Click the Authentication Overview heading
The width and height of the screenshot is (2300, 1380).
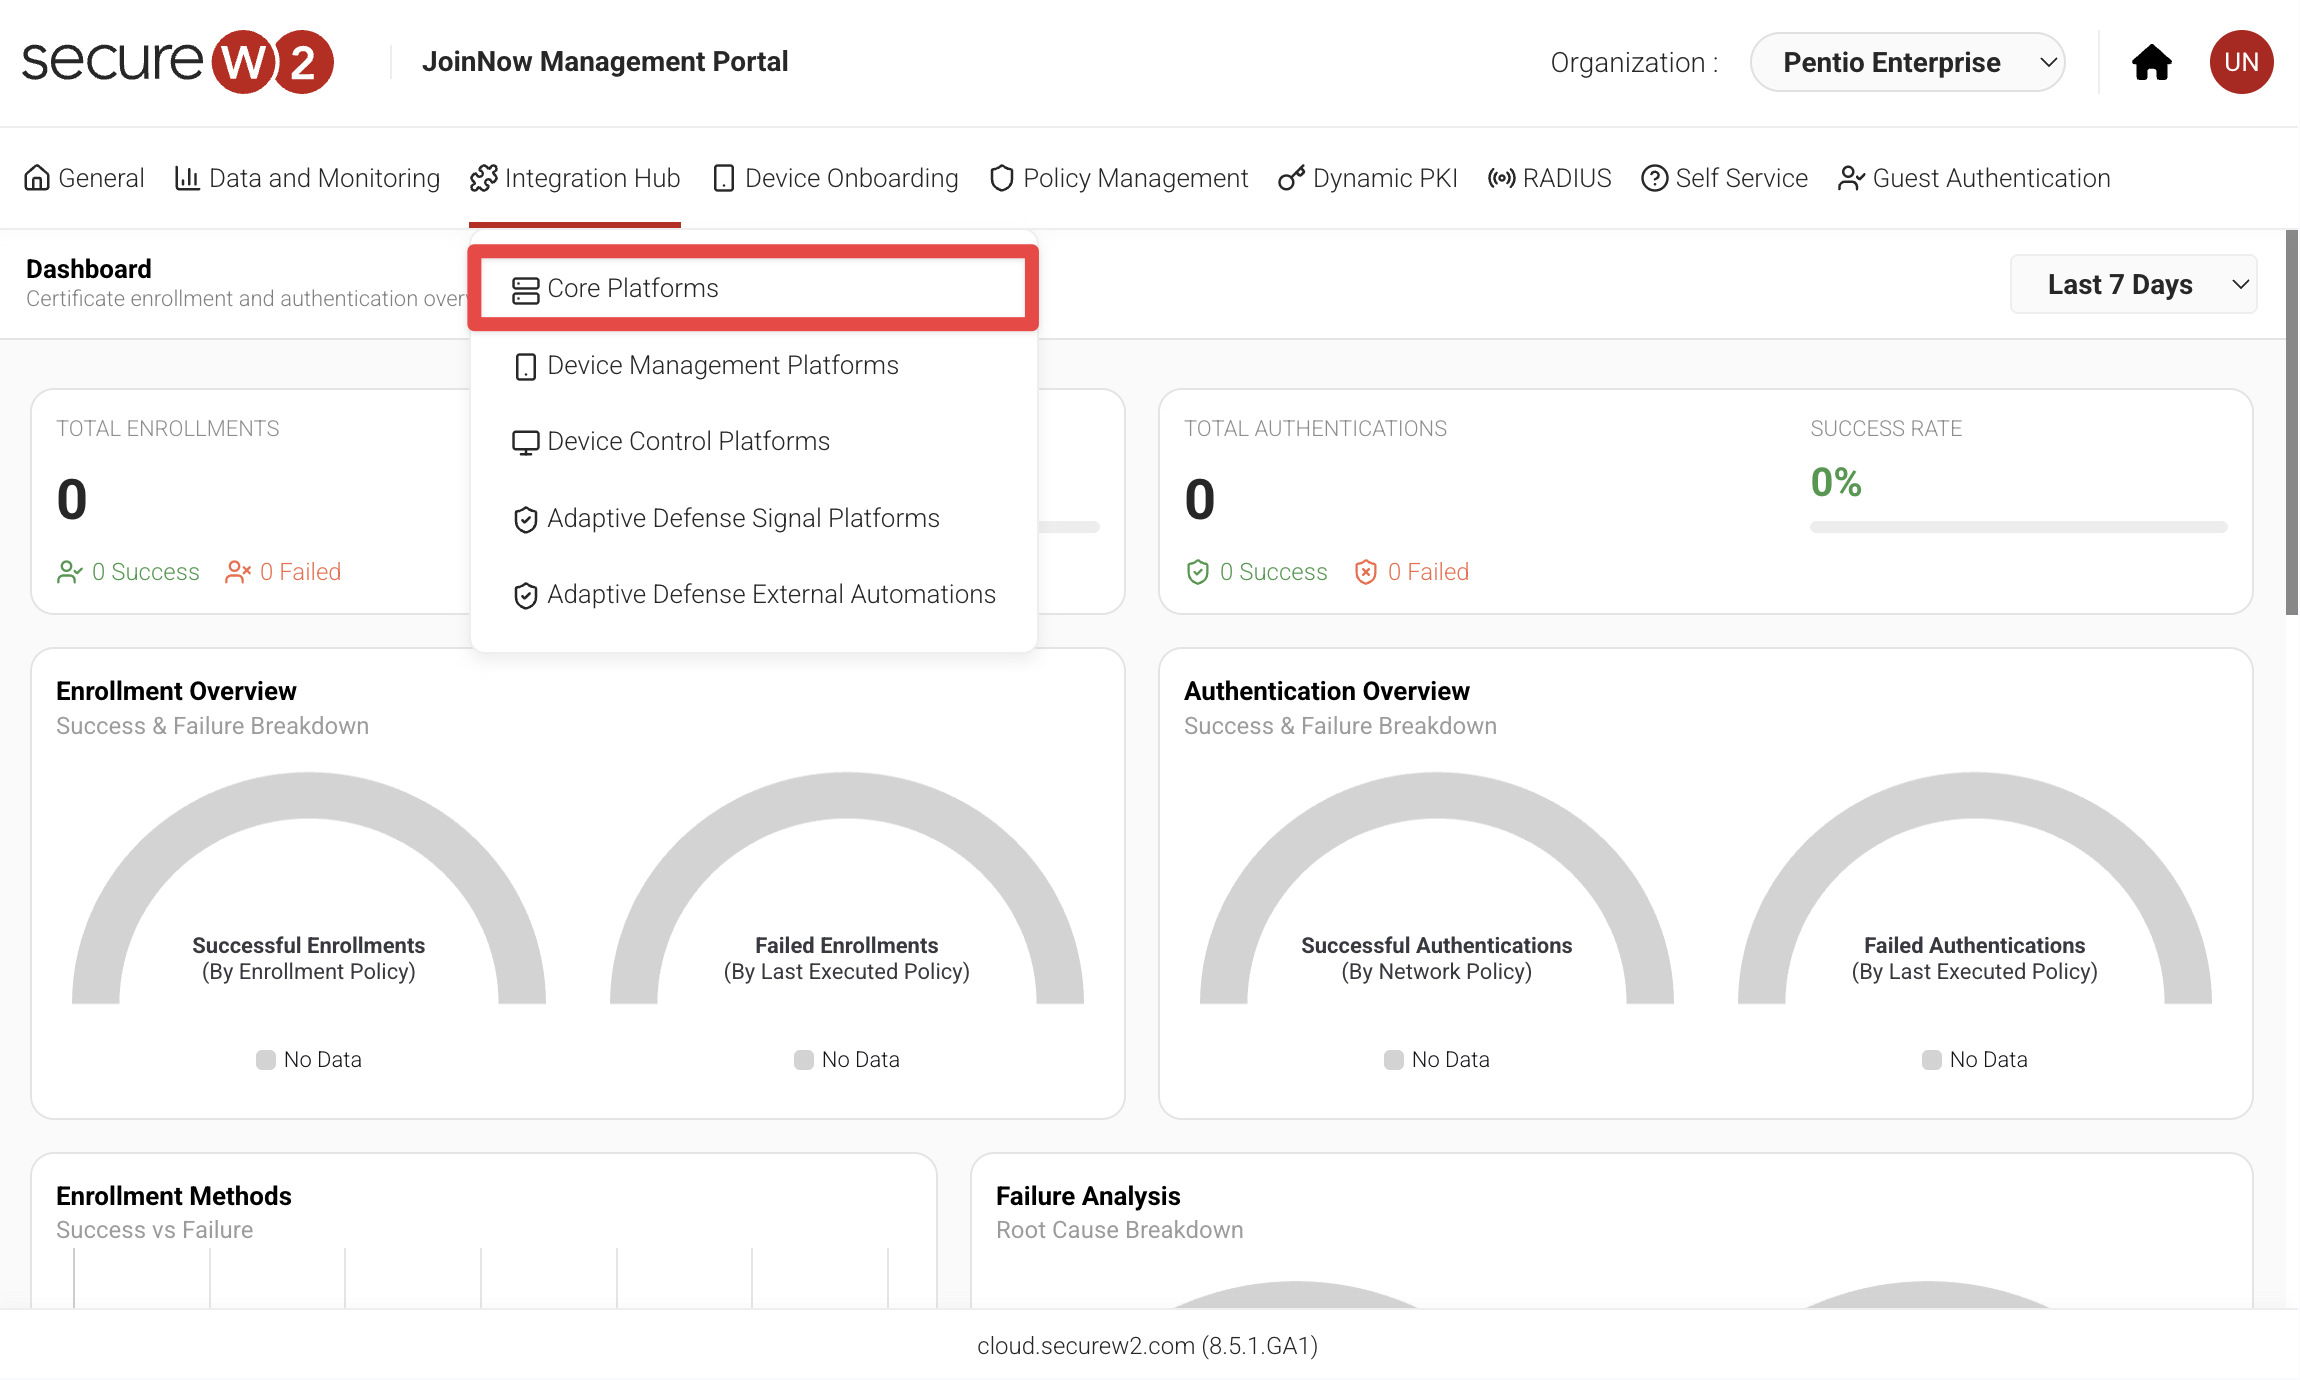click(x=1327, y=691)
